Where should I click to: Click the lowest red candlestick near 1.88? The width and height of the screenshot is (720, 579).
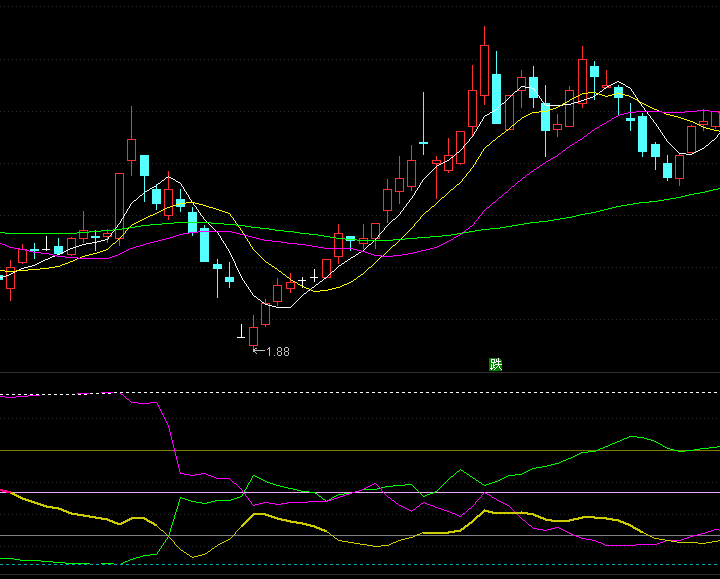tap(253, 334)
